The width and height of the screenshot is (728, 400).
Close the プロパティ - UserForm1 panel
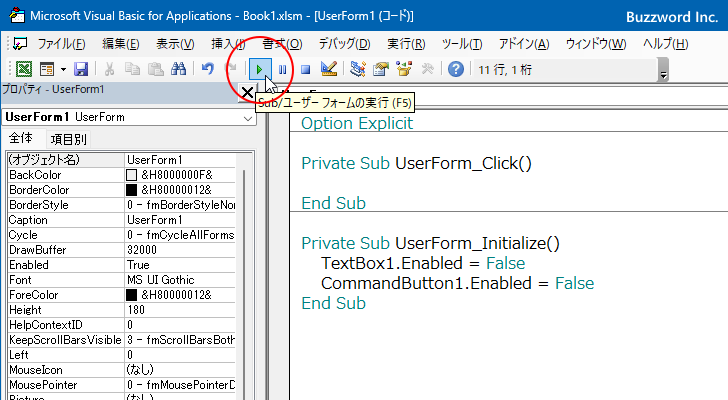pos(247,93)
